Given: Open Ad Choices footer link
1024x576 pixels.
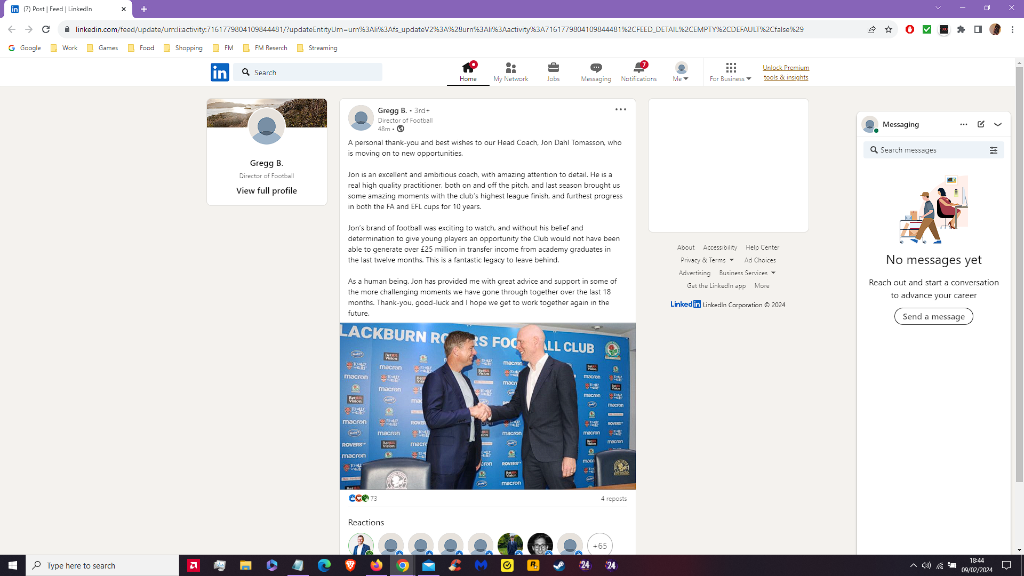Looking at the screenshot, I should pyautogui.click(x=760, y=260).
